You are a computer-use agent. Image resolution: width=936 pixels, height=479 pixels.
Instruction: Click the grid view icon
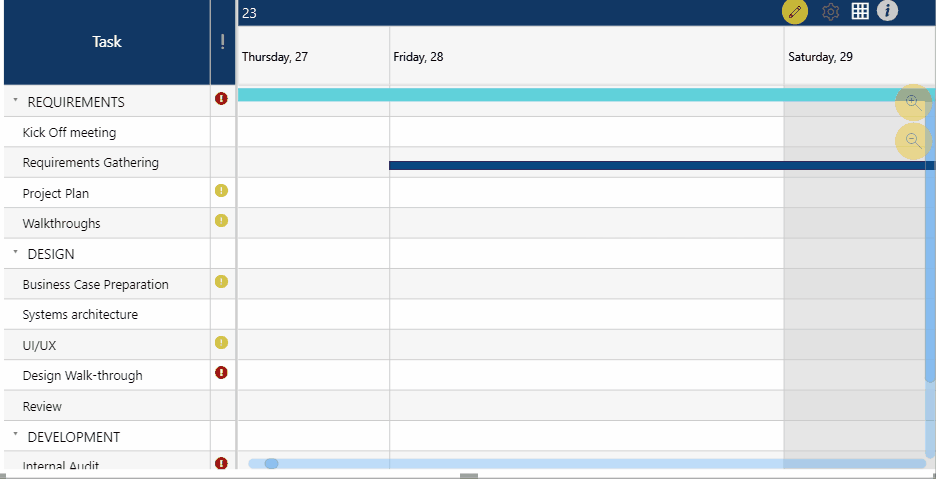pyautogui.click(x=860, y=11)
